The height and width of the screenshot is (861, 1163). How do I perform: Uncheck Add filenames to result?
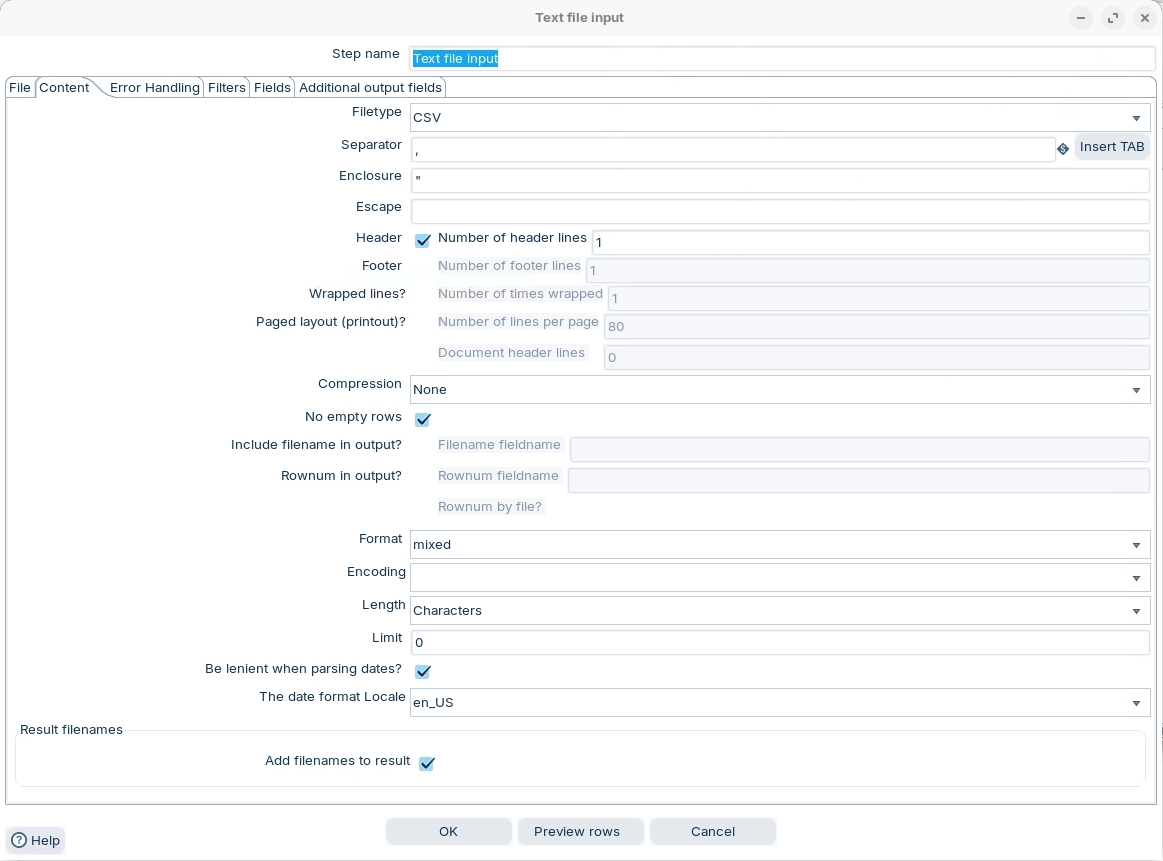click(427, 764)
